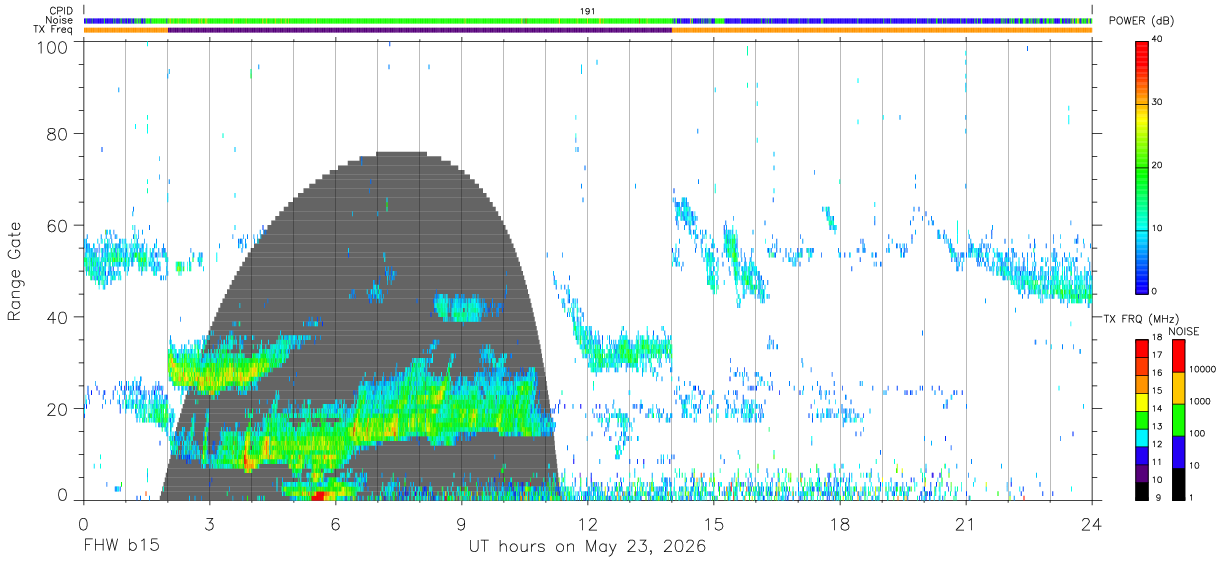Screen dimensions: 1228x567
Task: Click Range Gate axis tick 20
Action: [x=59, y=410]
